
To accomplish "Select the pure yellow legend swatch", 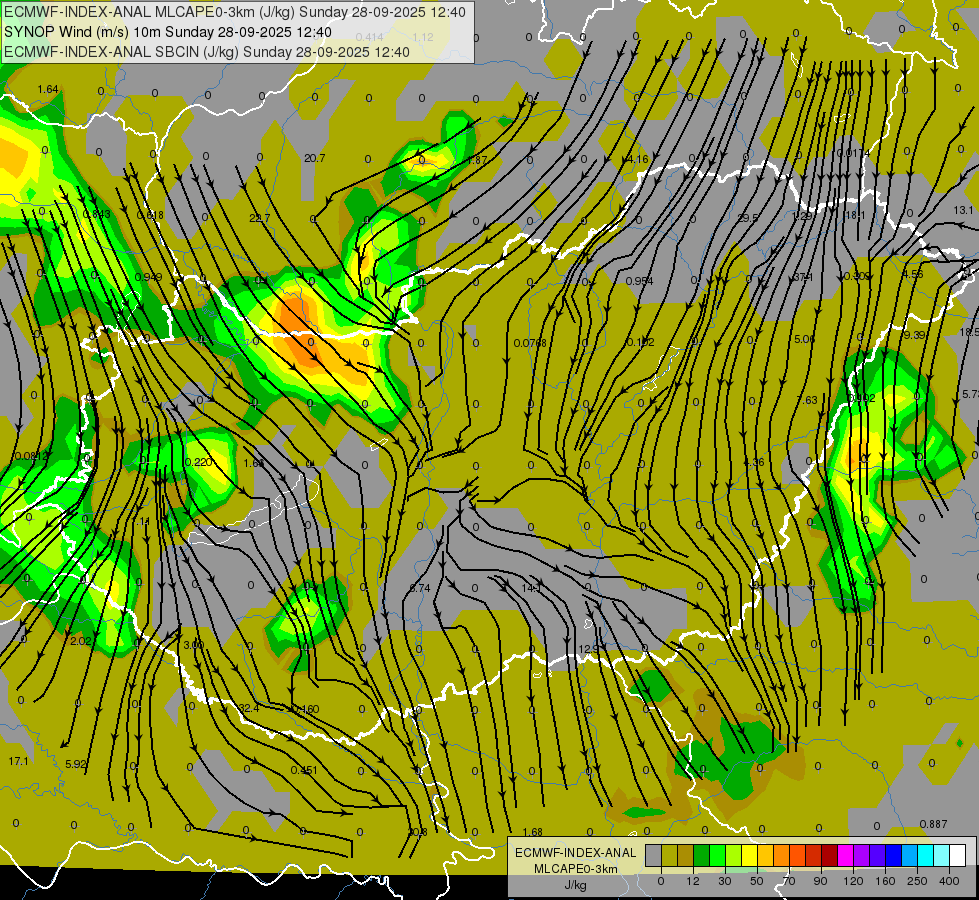I will click(x=750, y=855).
